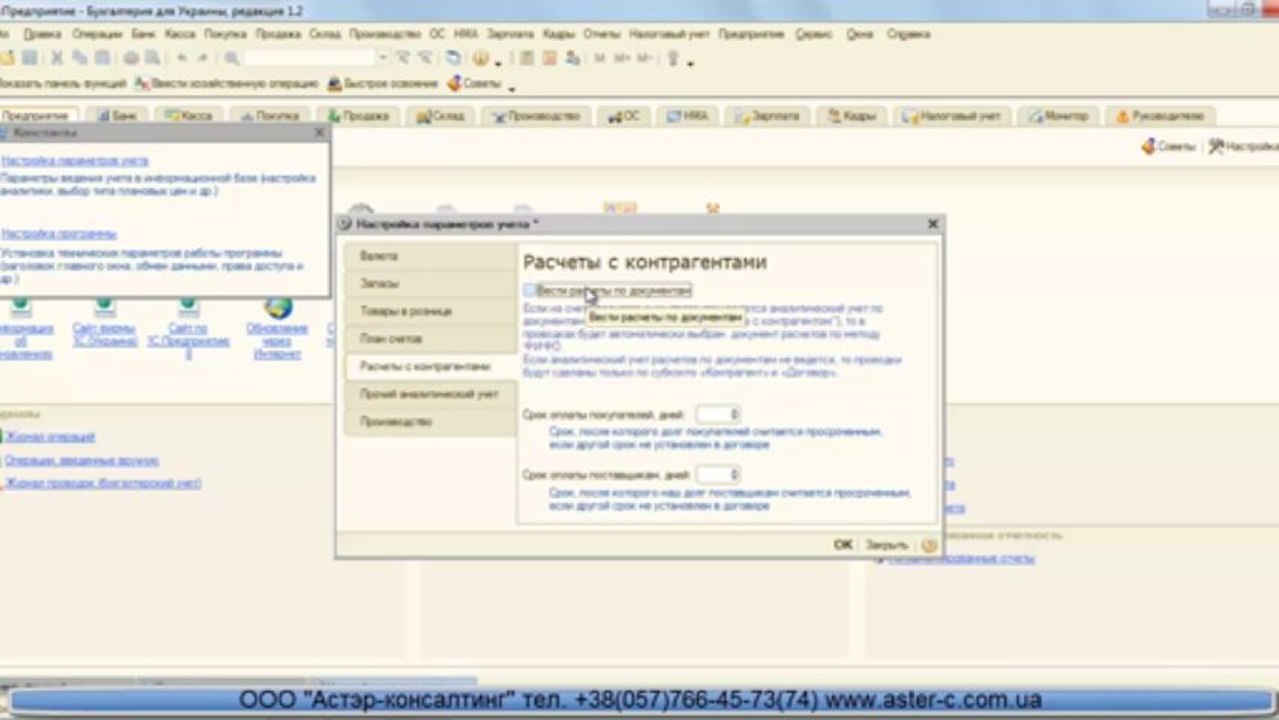Click the M- memory button in toolbar
This screenshot has height=720, width=1279.
(645, 58)
